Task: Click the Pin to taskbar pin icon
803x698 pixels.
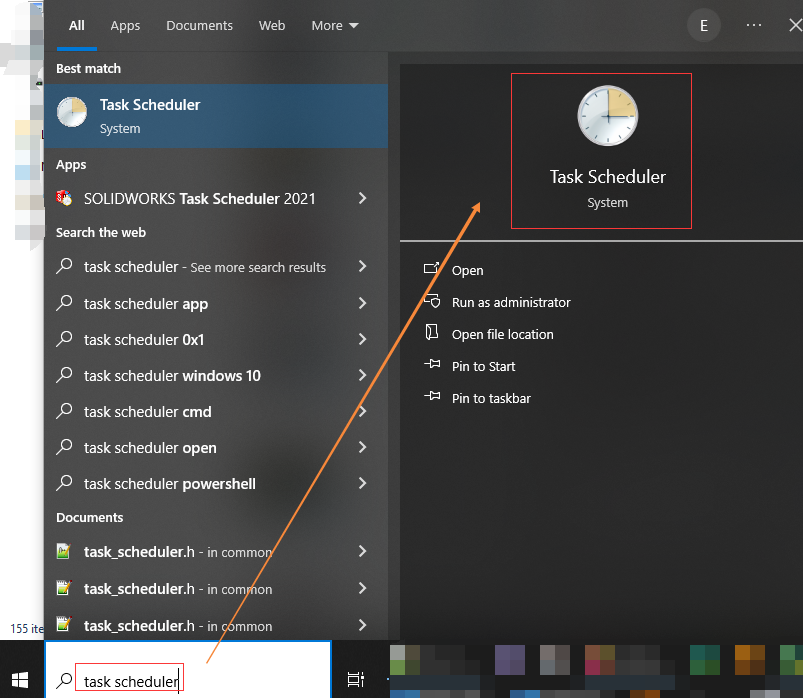Action: (x=432, y=396)
